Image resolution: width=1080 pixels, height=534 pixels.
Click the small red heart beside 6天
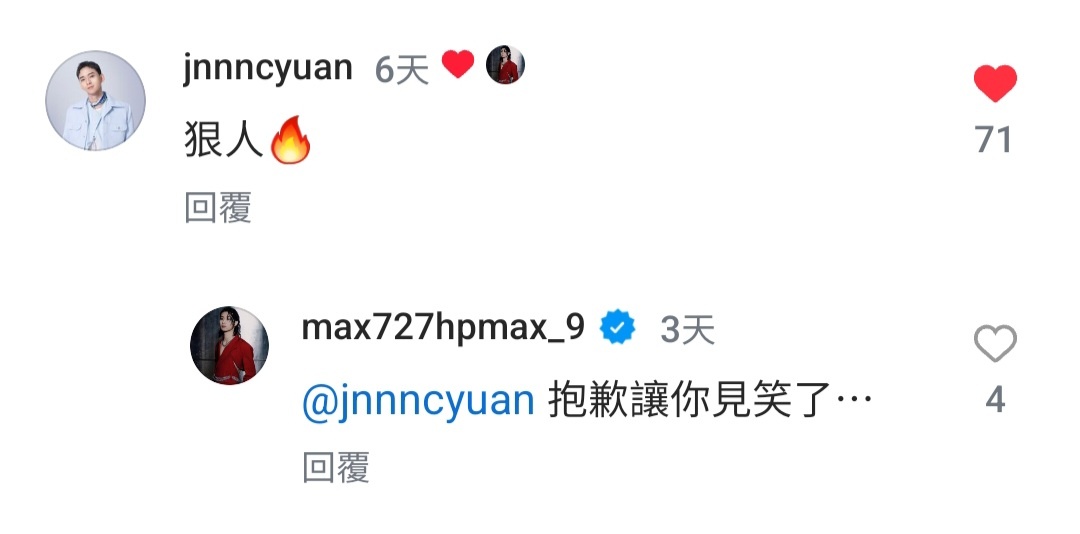pos(458,65)
